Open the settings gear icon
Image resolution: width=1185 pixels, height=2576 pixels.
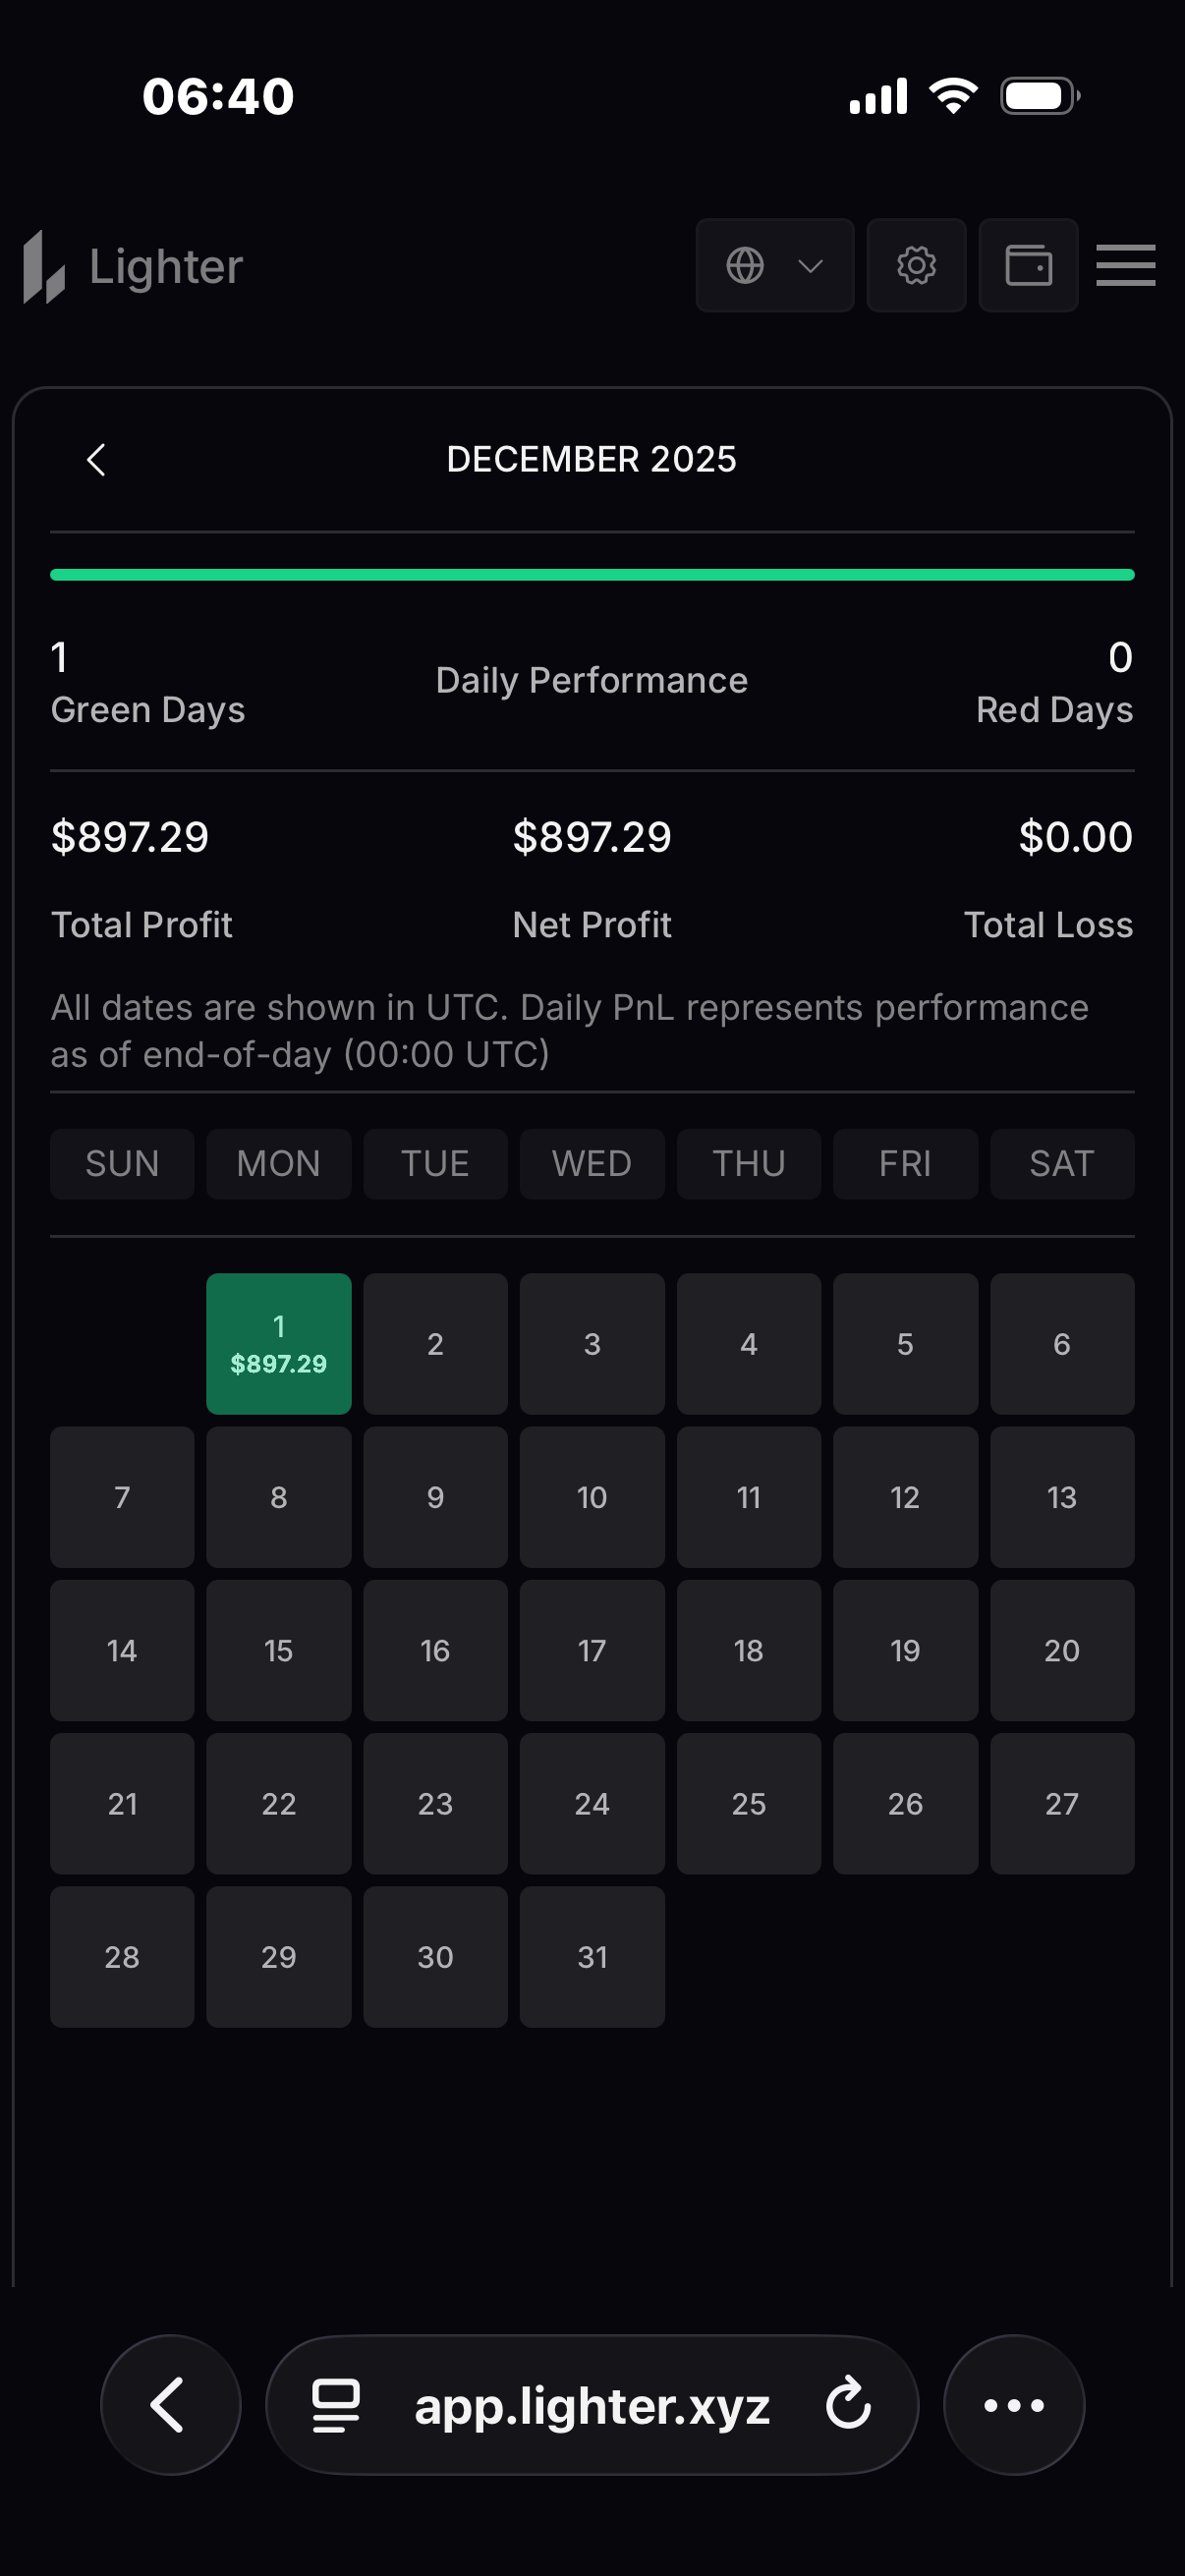tap(915, 266)
